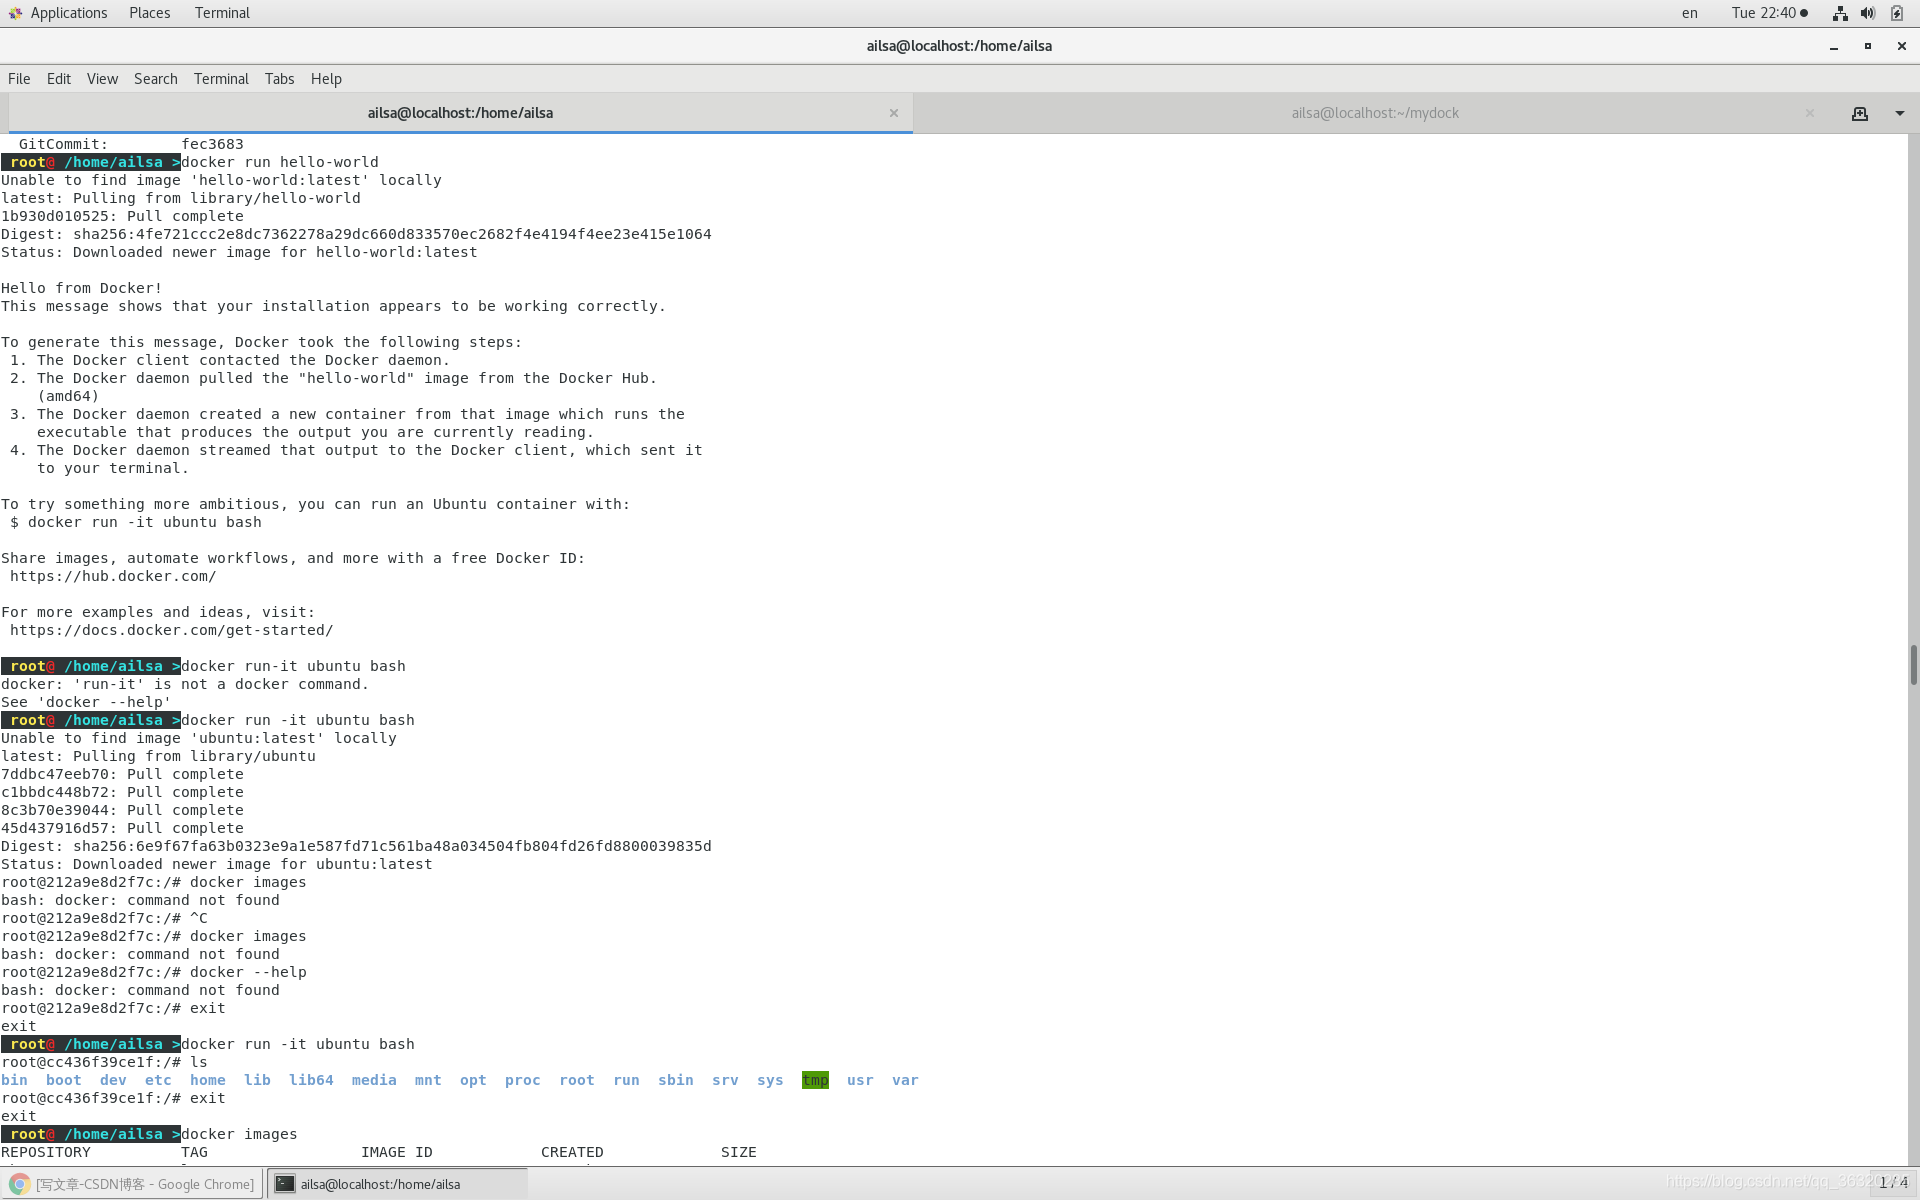This screenshot has width=1920, height=1200.
Task: Close the ~/mydock terminal tab
Action: click(x=1809, y=114)
